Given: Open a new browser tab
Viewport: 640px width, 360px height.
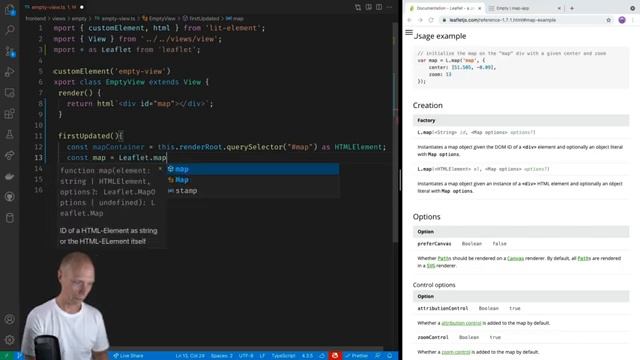Looking at the screenshot, I should point(572,8).
